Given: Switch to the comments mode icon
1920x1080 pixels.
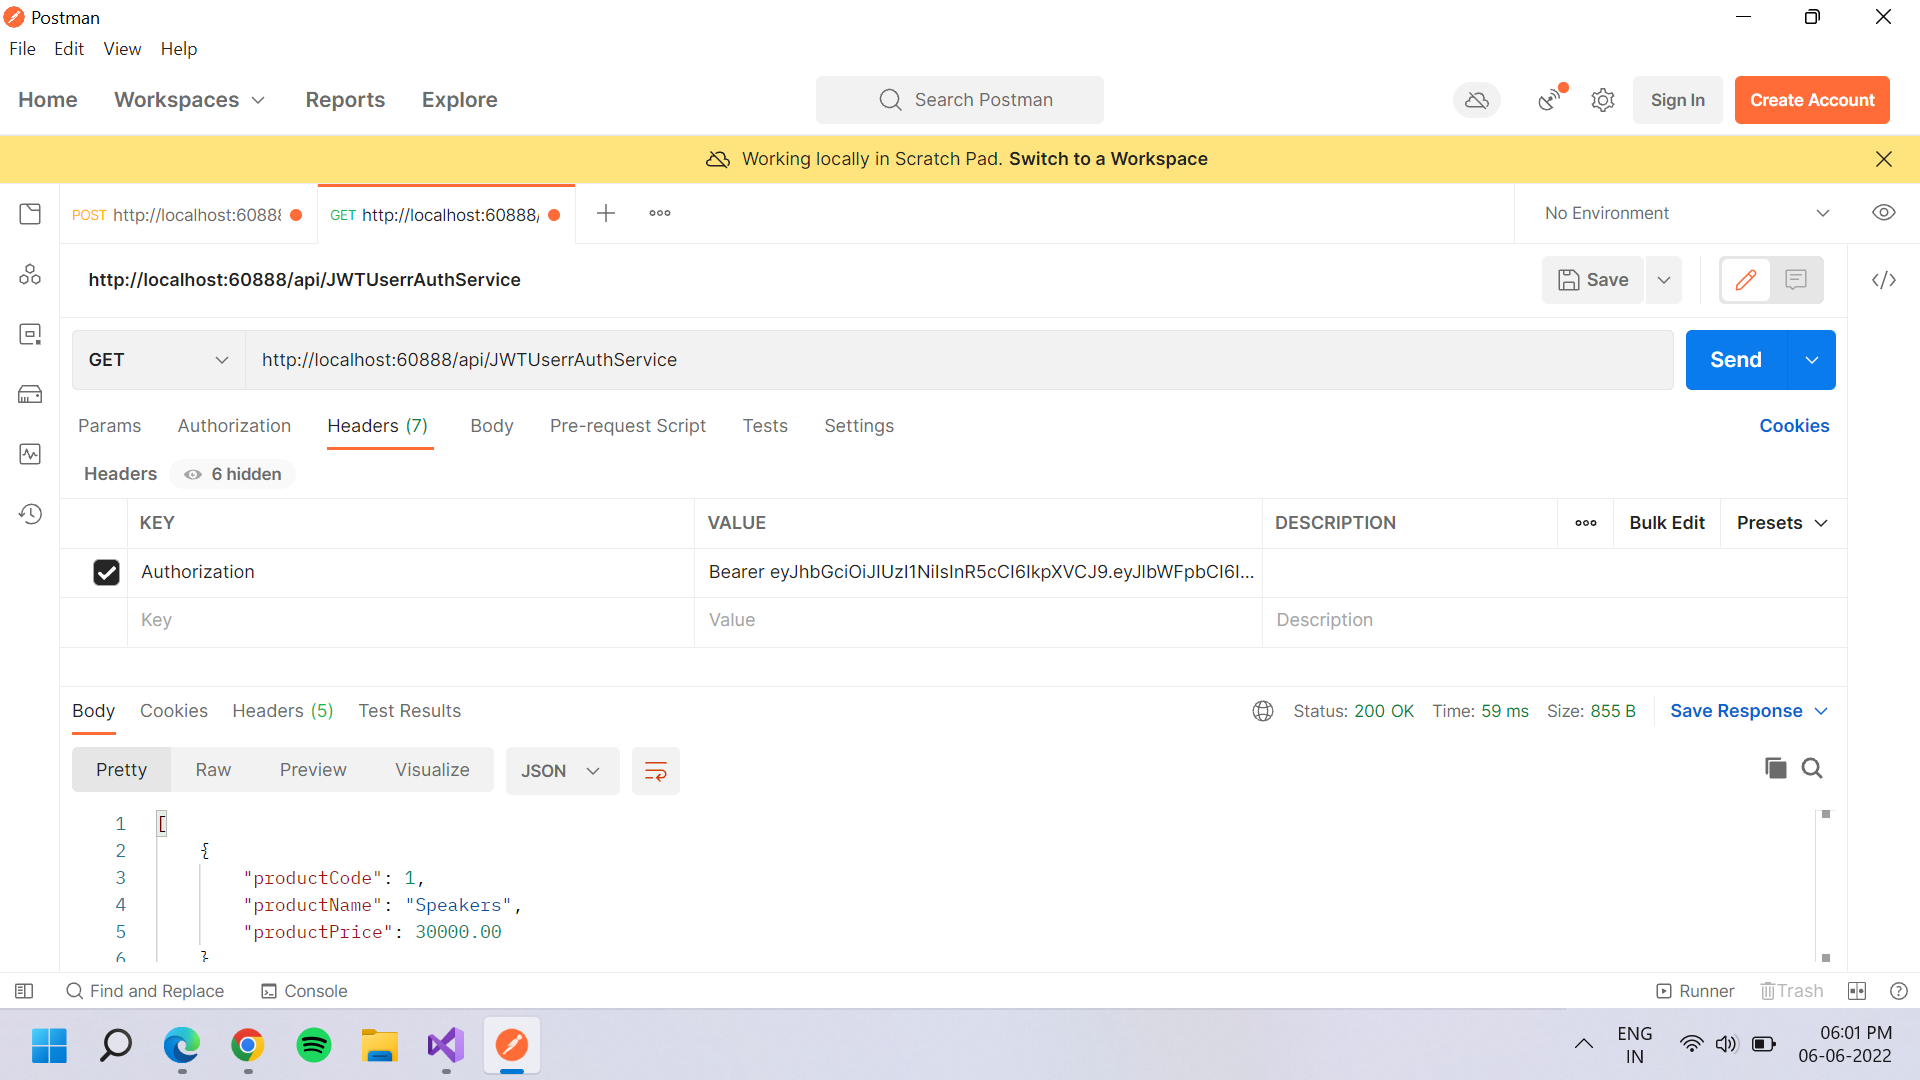Looking at the screenshot, I should click(1796, 280).
